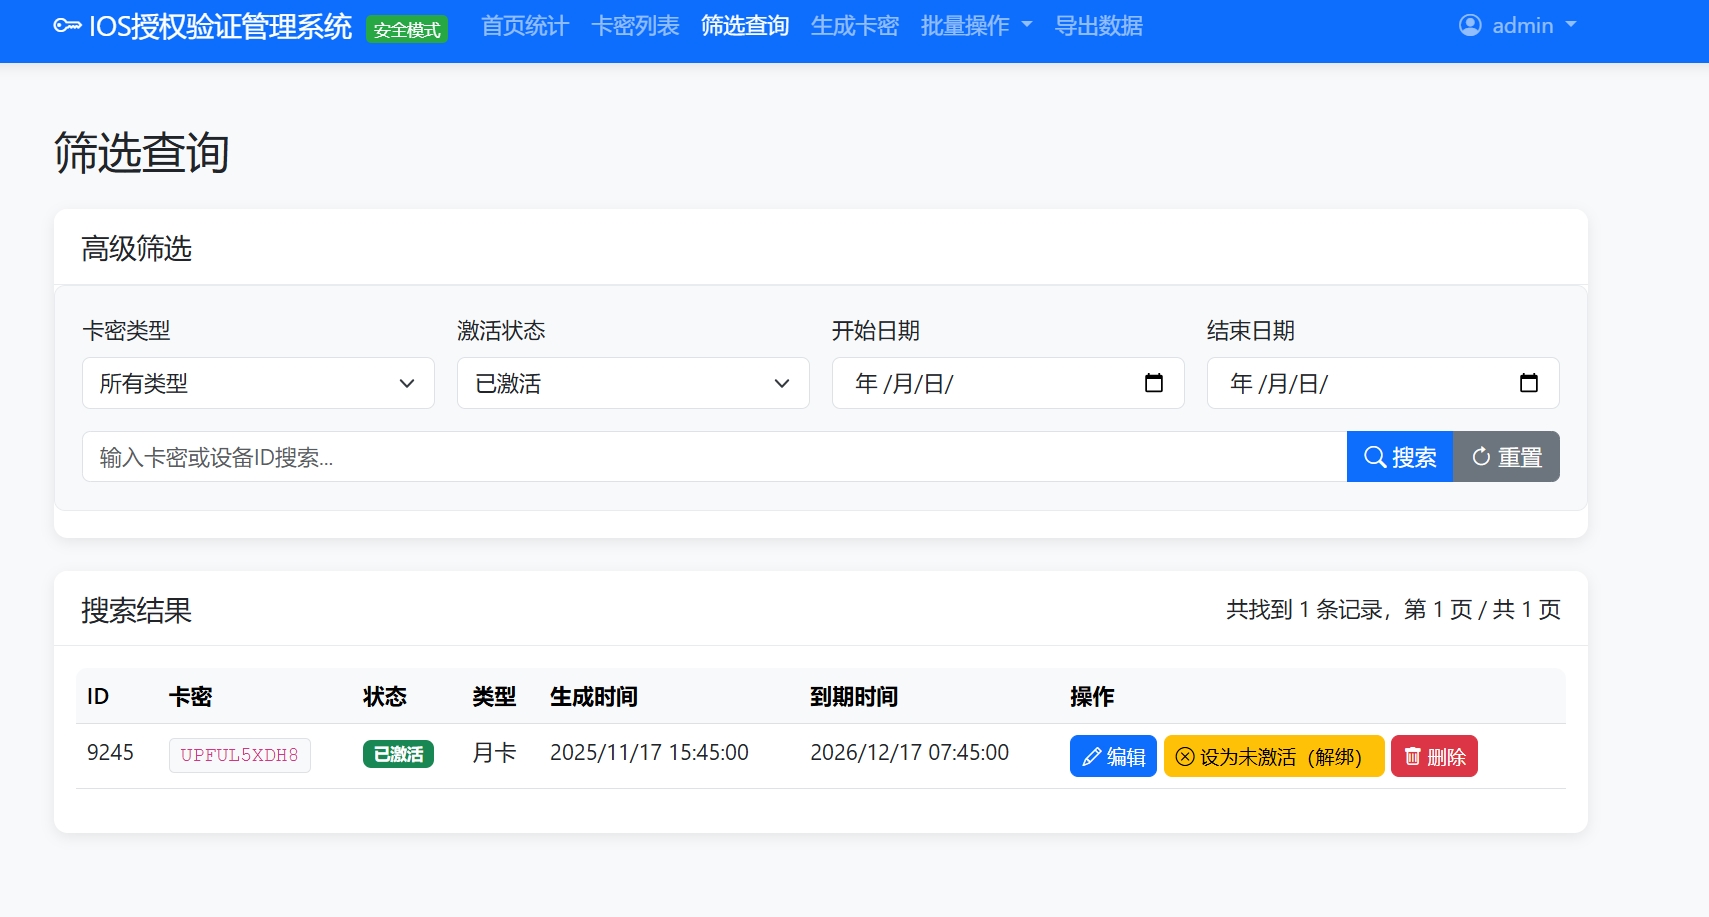This screenshot has width=1709, height=917.
Task: Open the 激活状态 dropdown showing 已激活
Action: click(x=632, y=383)
